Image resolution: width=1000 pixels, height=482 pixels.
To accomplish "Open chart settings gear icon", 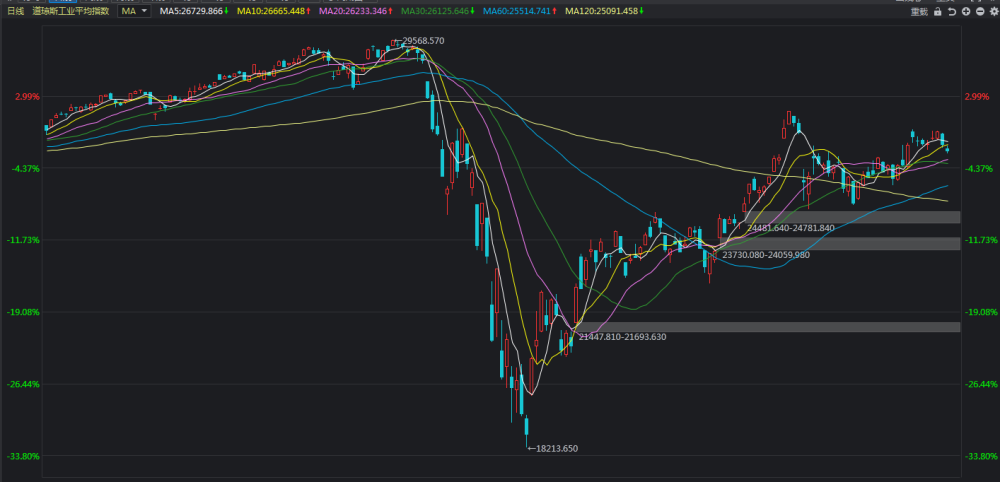I will click(993, 11).
